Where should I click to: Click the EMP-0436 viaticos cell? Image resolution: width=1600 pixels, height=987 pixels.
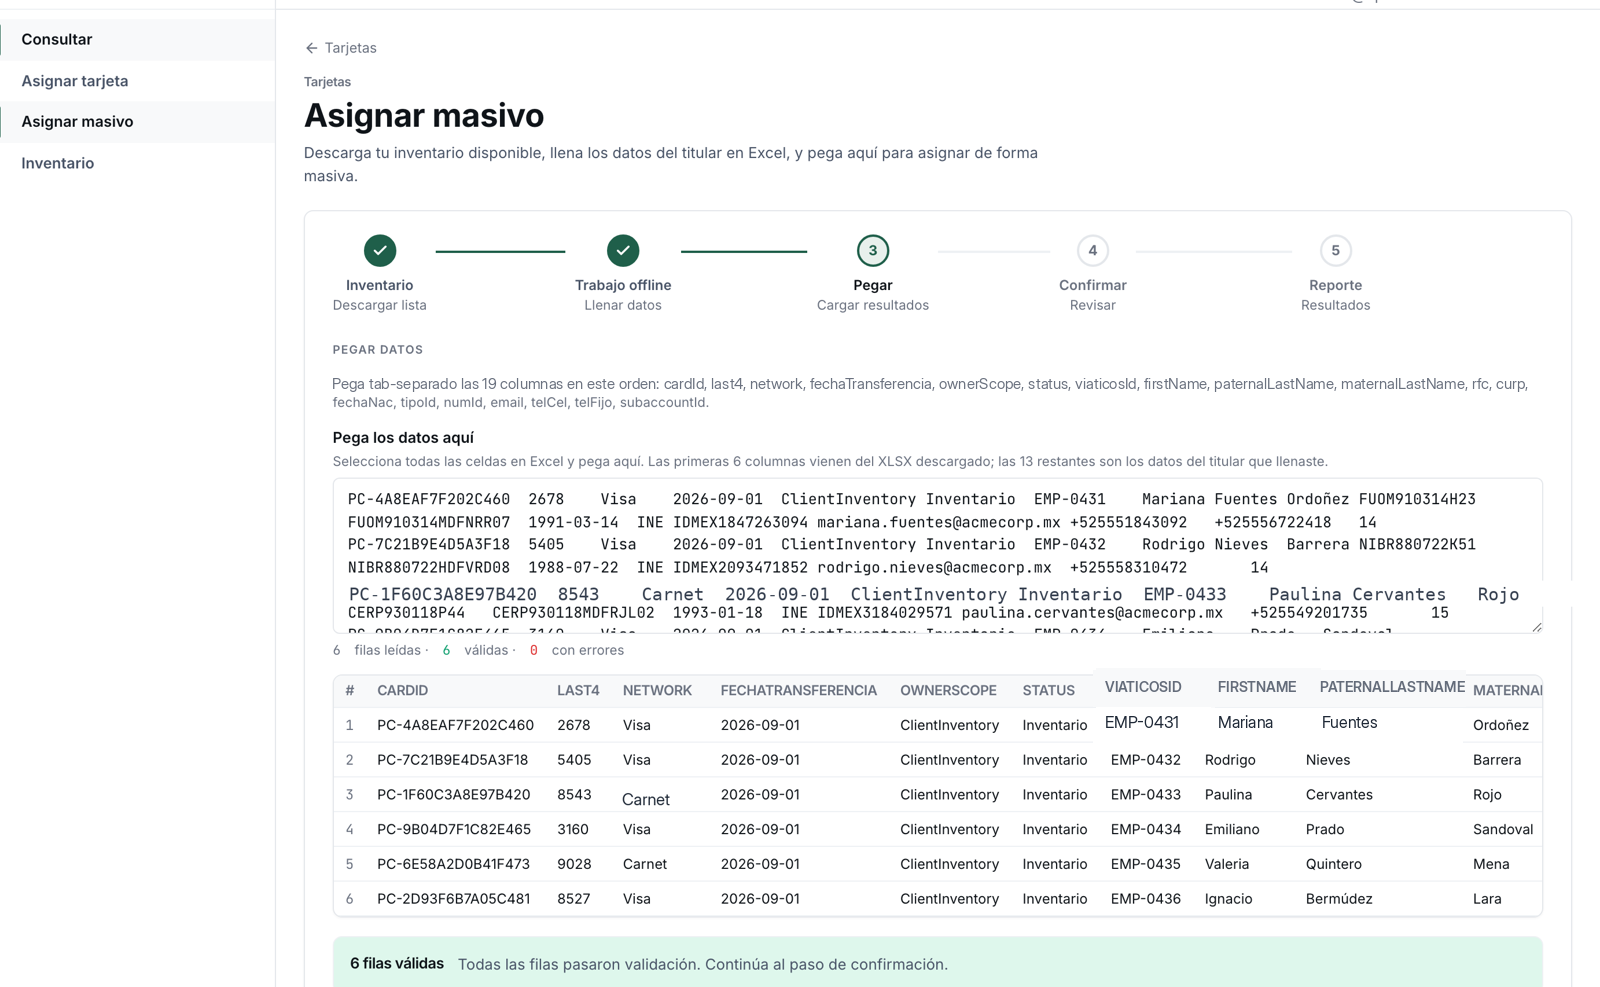(1145, 899)
